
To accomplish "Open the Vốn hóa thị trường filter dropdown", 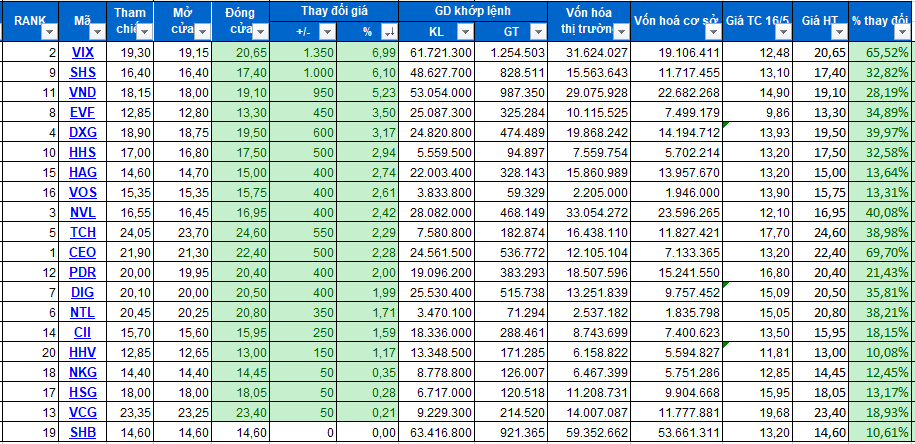I will tap(620, 32).
